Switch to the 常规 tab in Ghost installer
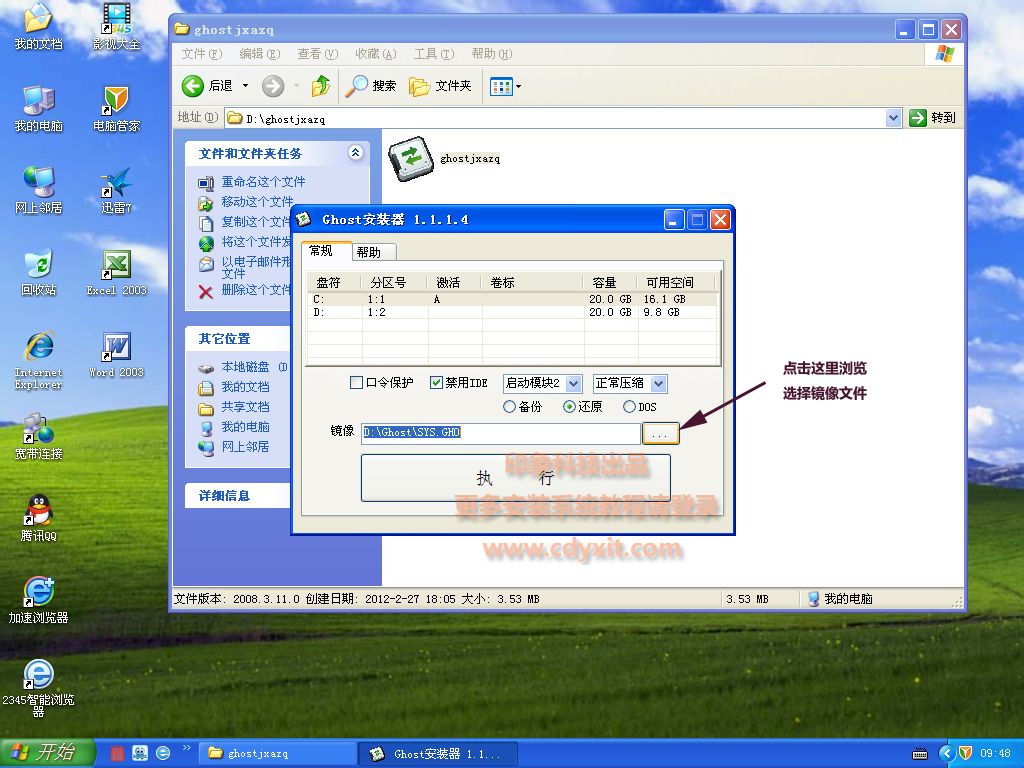 point(327,251)
